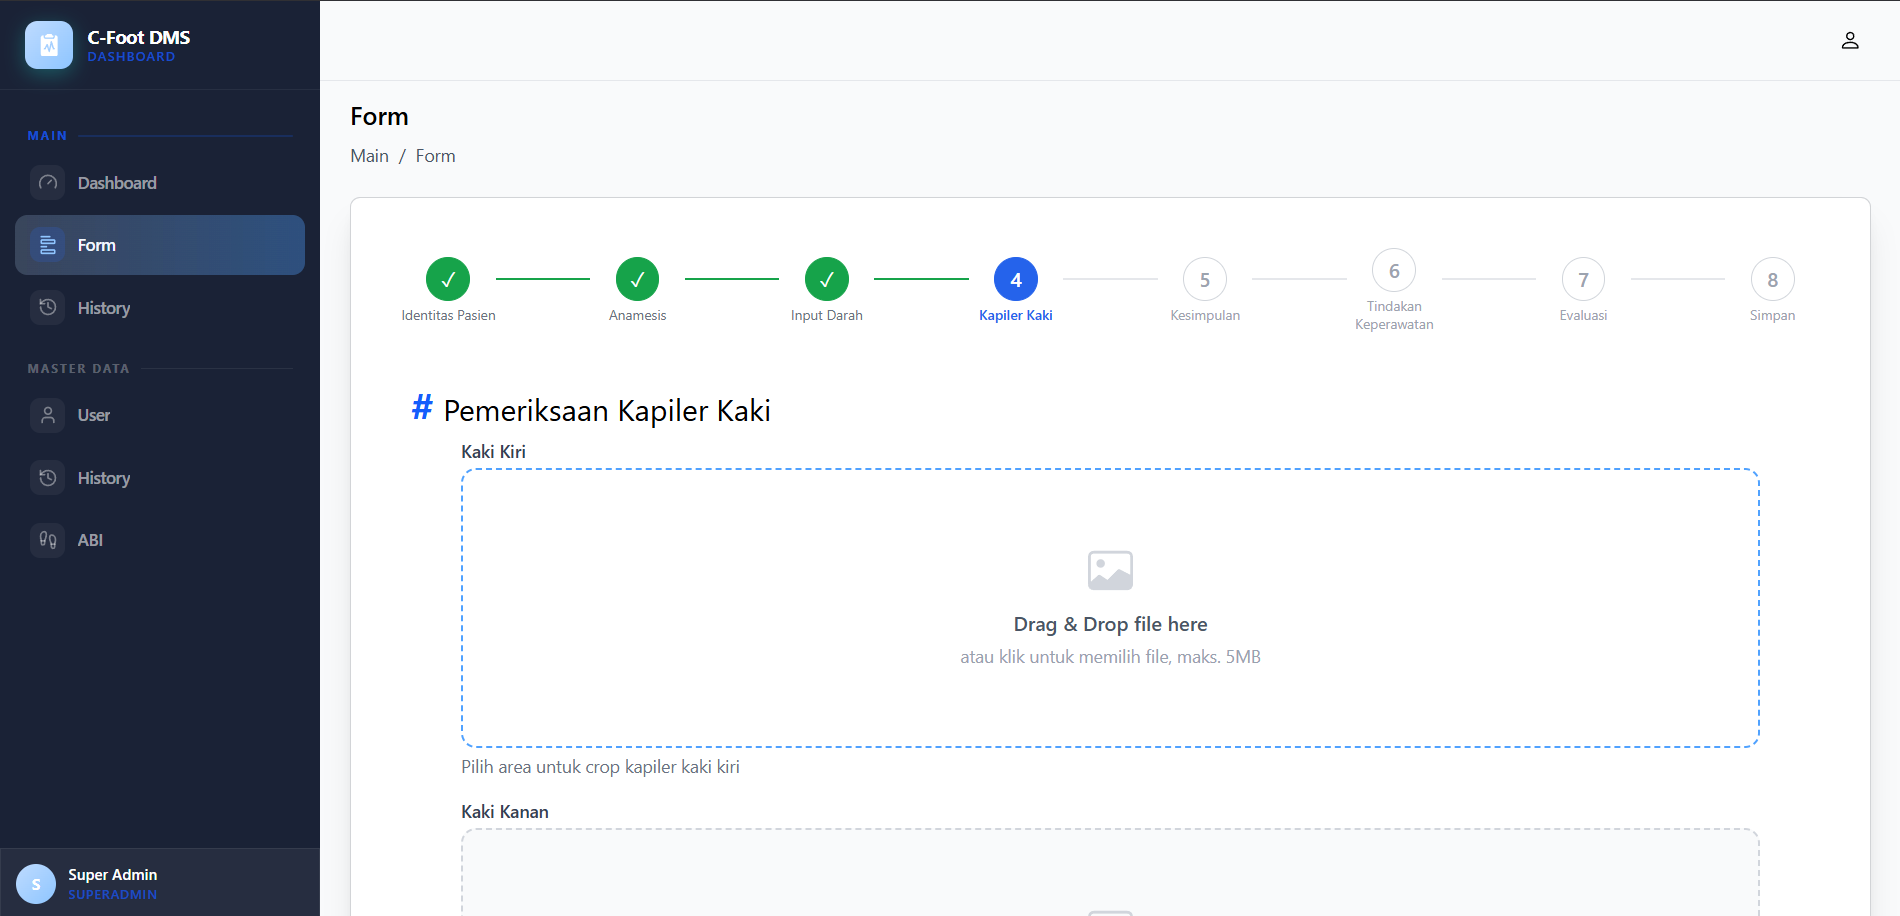
Task: Click the C-Foot DMS brand title
Action: pos(139,37)
